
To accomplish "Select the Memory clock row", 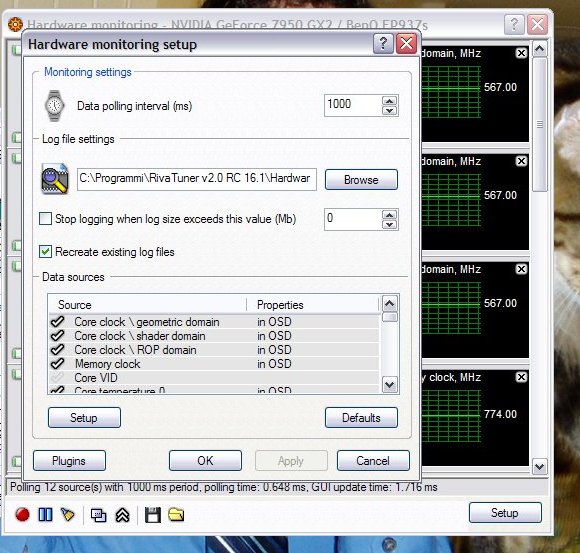I will tap(214, 364).
